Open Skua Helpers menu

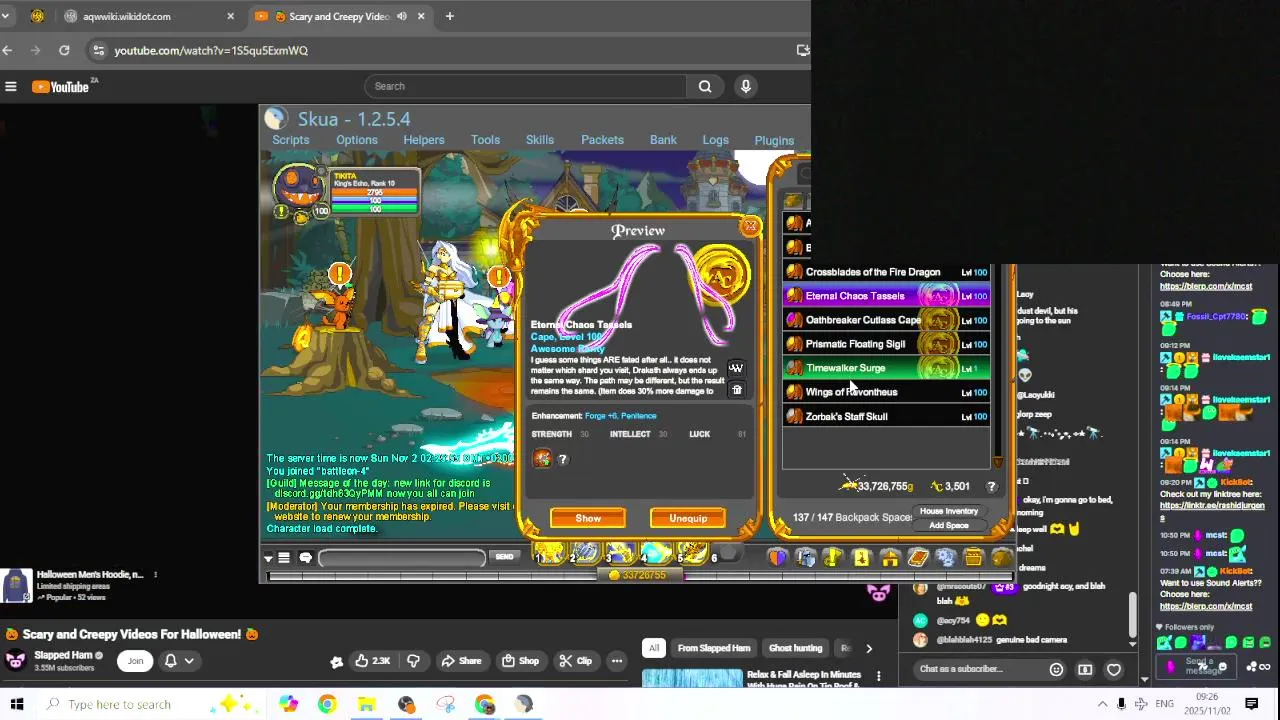pyautogui.click(x=424, y=140)
